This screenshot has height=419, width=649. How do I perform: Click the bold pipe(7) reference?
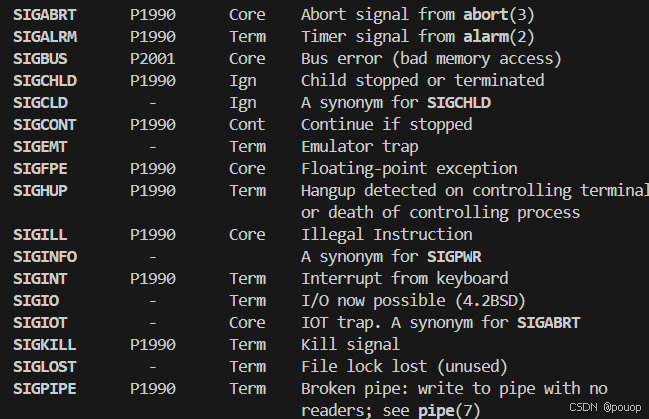pos(449,411)
